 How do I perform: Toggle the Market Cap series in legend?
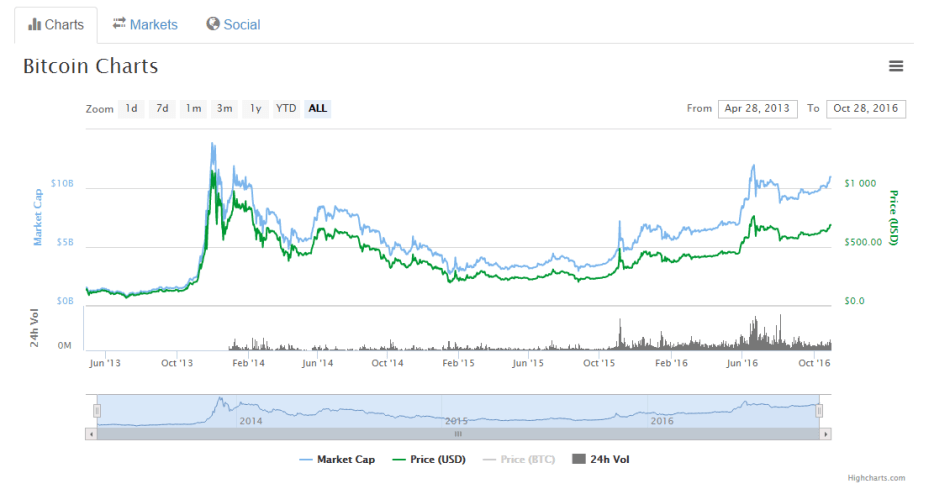pyautogui.click(x=337, y=459)
